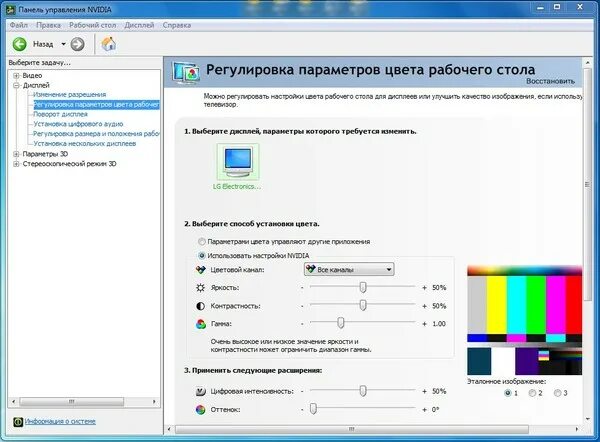The width and height of the screenshot is (600, 442).
Task: Open the Все каналы dropdown
Action: [349, 269]
